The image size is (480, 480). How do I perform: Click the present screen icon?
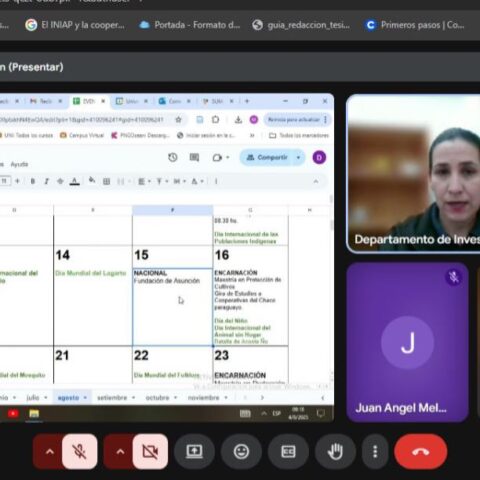tap(194, 452)
